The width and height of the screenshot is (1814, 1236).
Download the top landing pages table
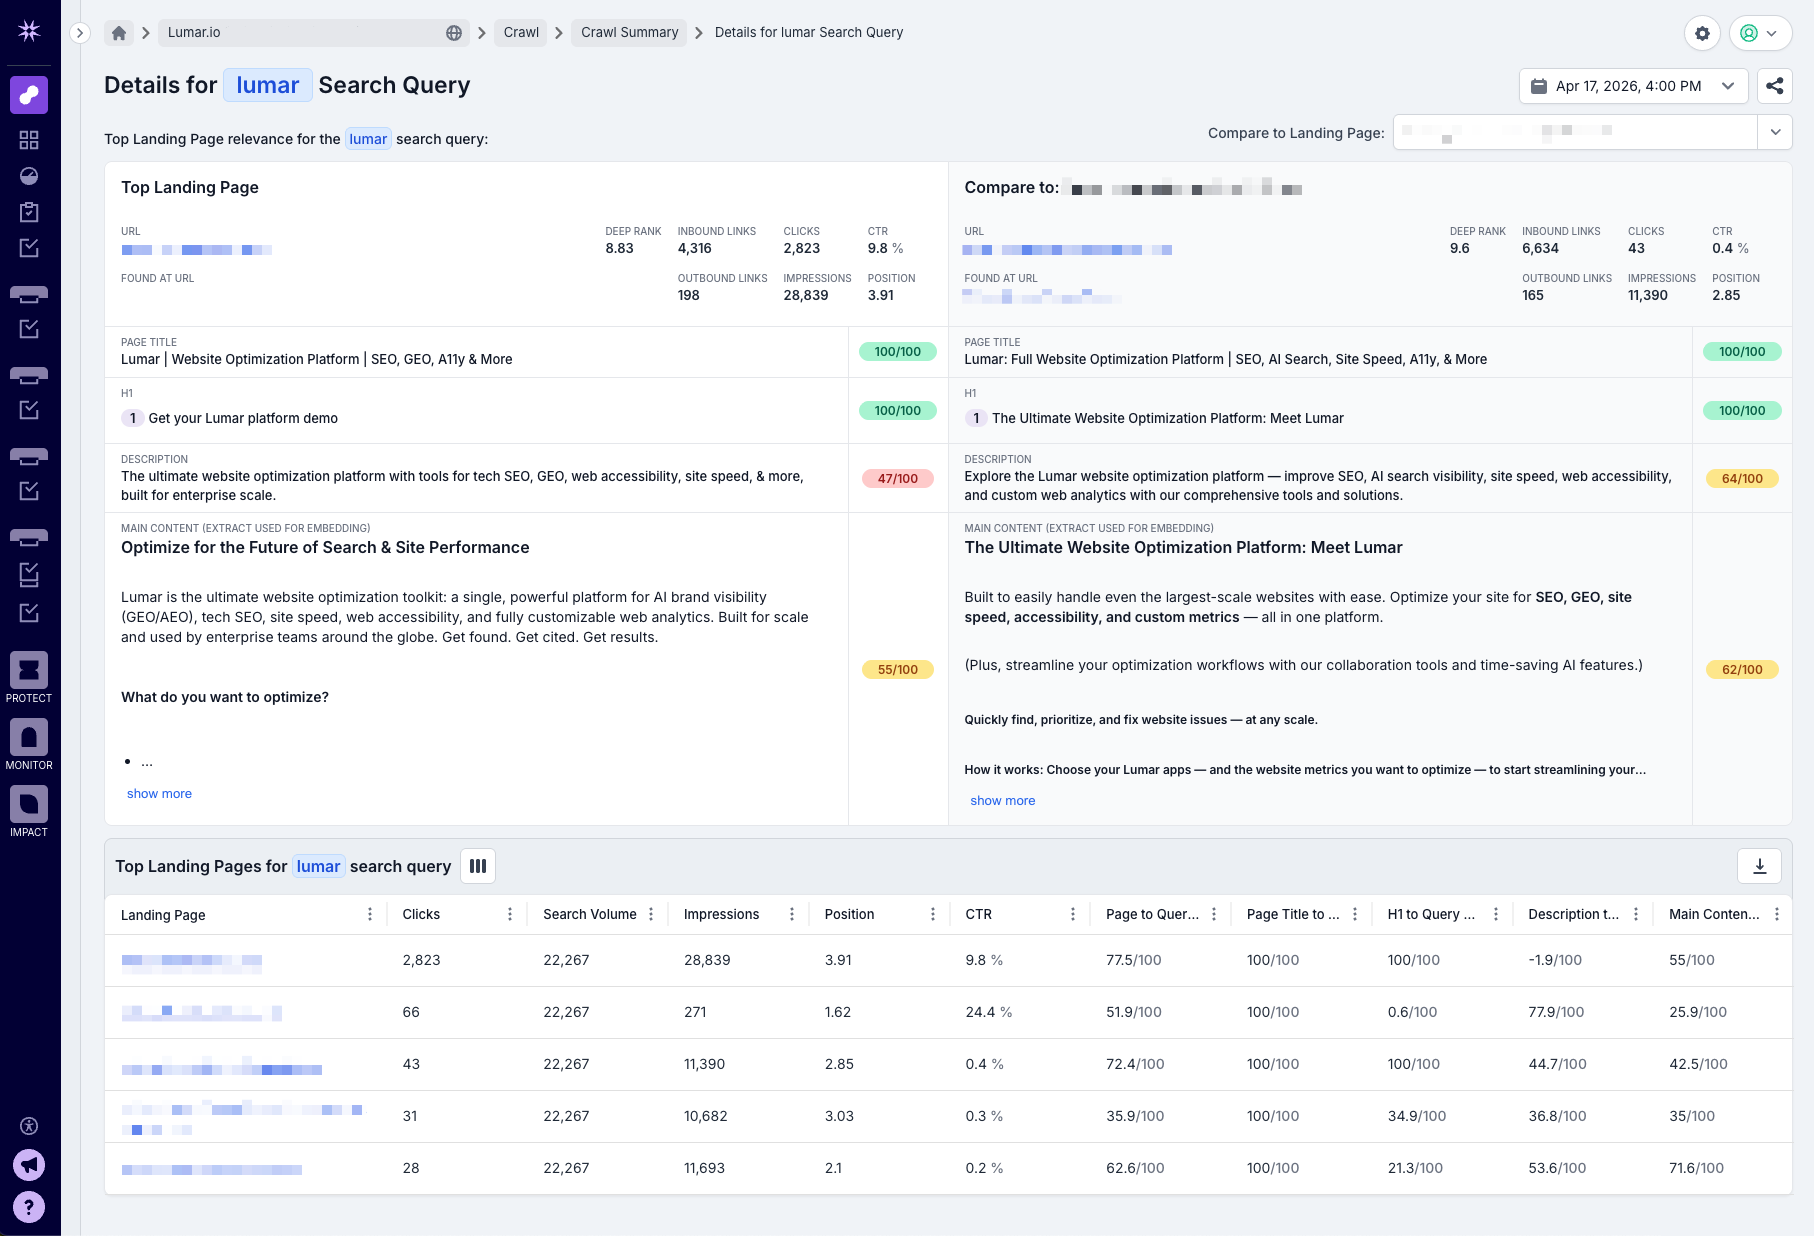tap(1759, 866)
